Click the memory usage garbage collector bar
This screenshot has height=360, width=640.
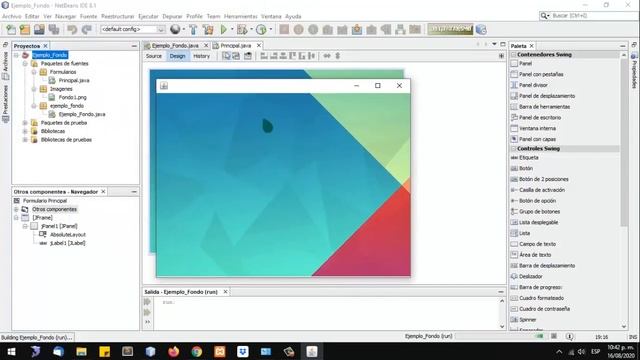tap(450, 29)
